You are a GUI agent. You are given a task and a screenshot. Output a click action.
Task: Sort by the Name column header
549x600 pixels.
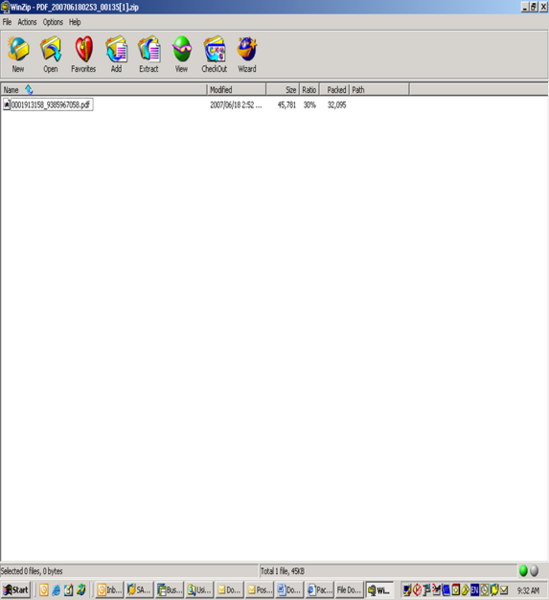point(104,90)
